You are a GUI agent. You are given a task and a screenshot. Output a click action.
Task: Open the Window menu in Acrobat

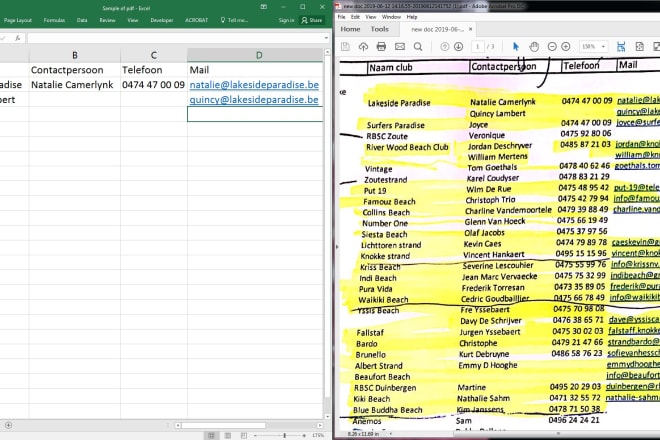[391, 17]
